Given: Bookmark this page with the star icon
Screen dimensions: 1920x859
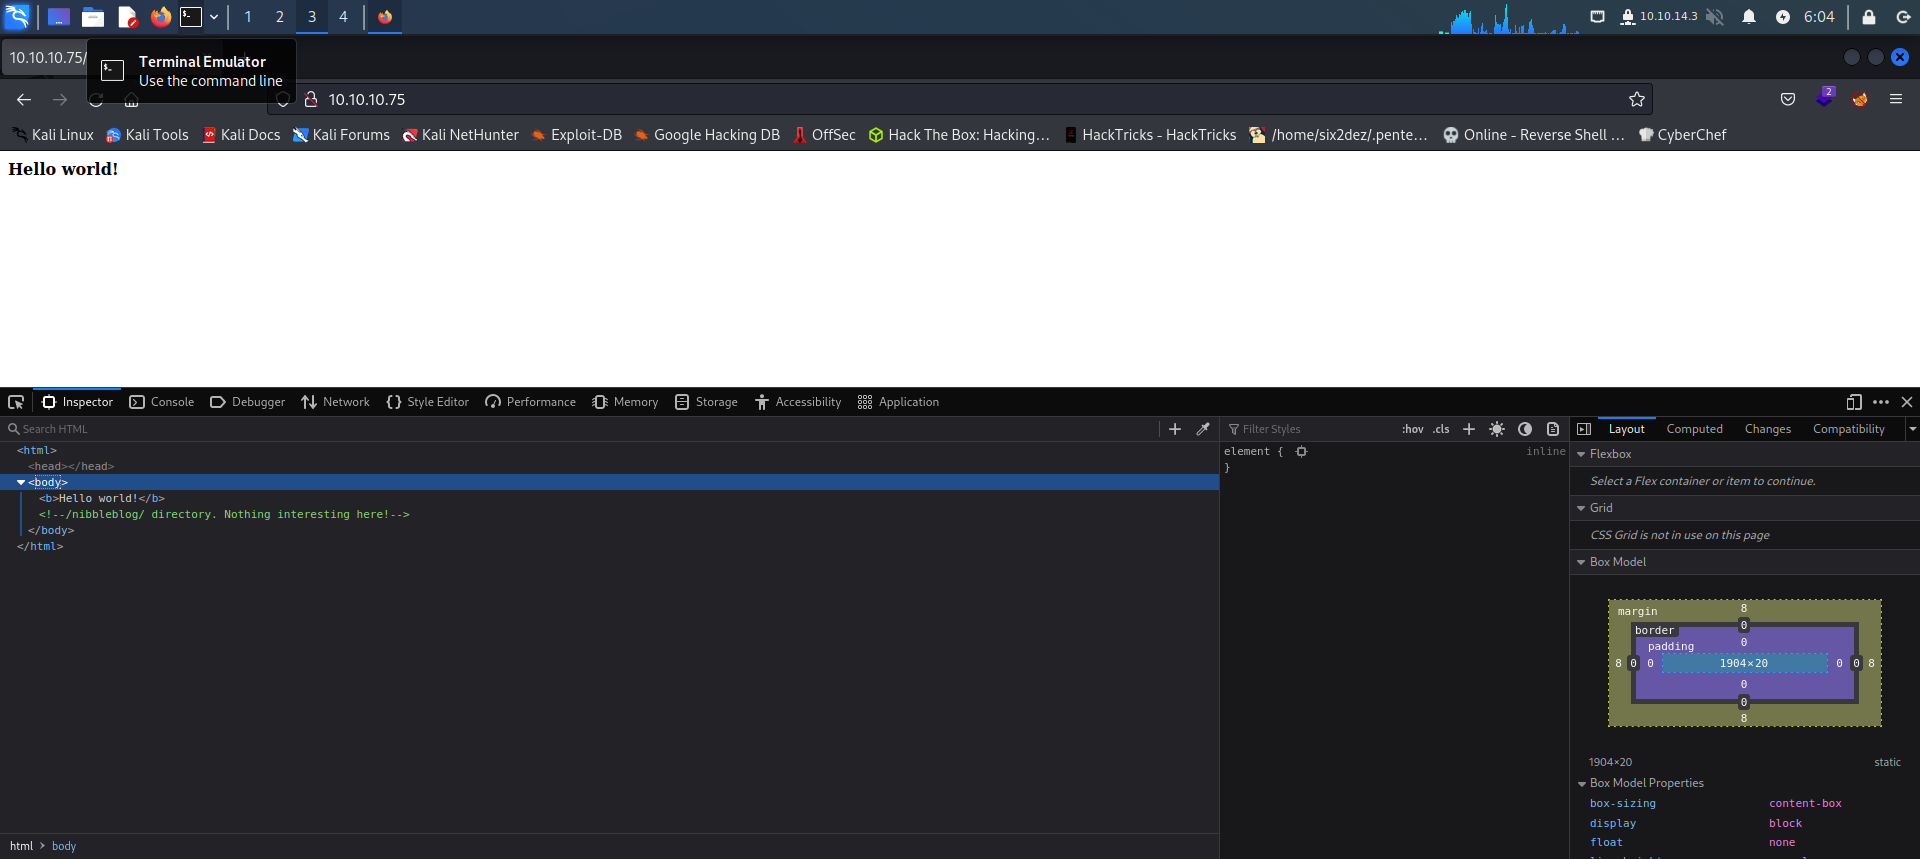Looking at the screenshot, I should pyautogui.click(x=1637, y=99).
